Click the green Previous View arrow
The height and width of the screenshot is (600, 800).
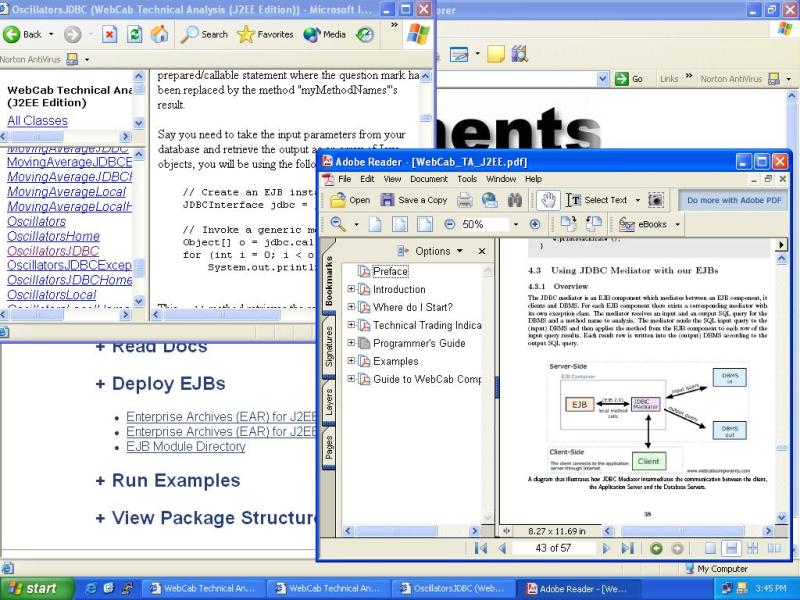(656, 548)
